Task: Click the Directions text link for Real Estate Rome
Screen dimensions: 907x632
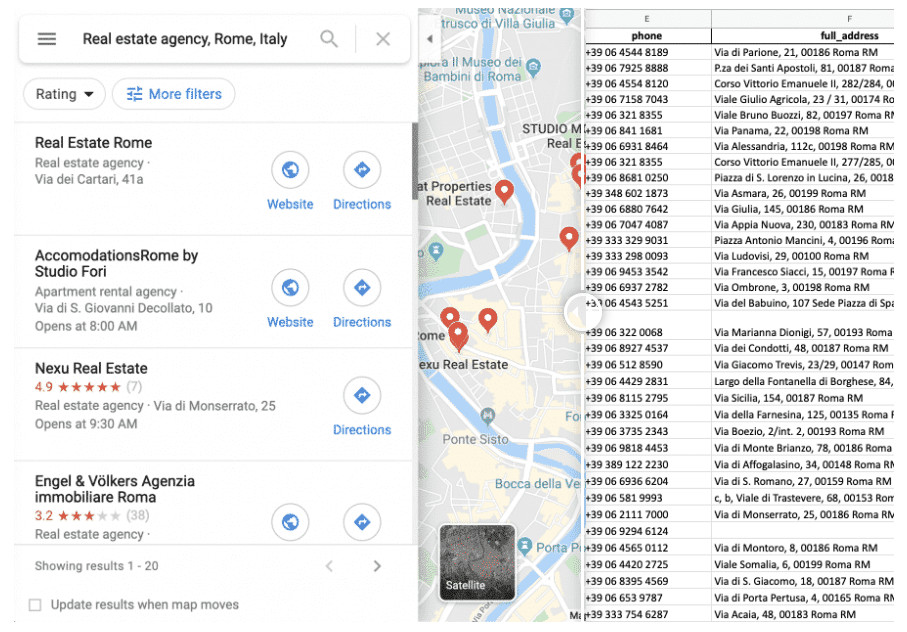Action: tap(362, 204)
